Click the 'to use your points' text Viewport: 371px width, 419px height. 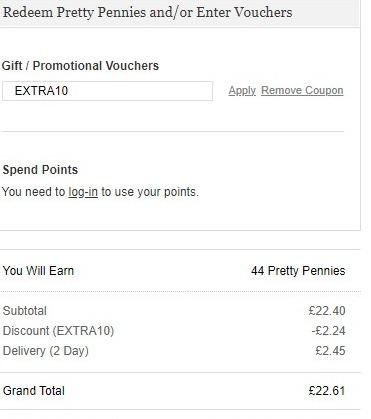click(x=150, y=192)
